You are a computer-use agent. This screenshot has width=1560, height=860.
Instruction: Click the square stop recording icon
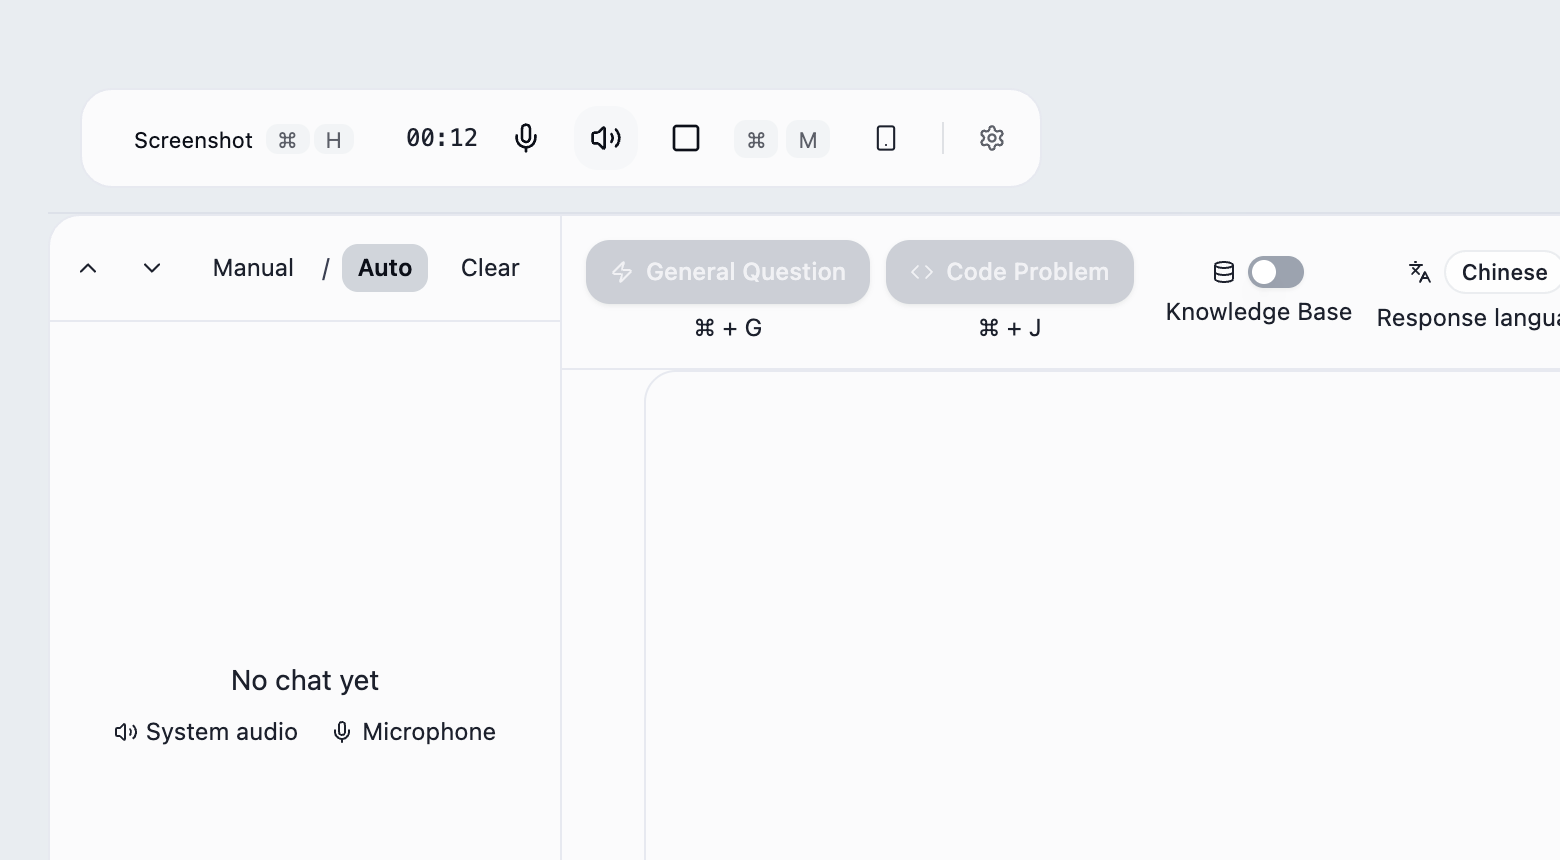coord(686,138)
